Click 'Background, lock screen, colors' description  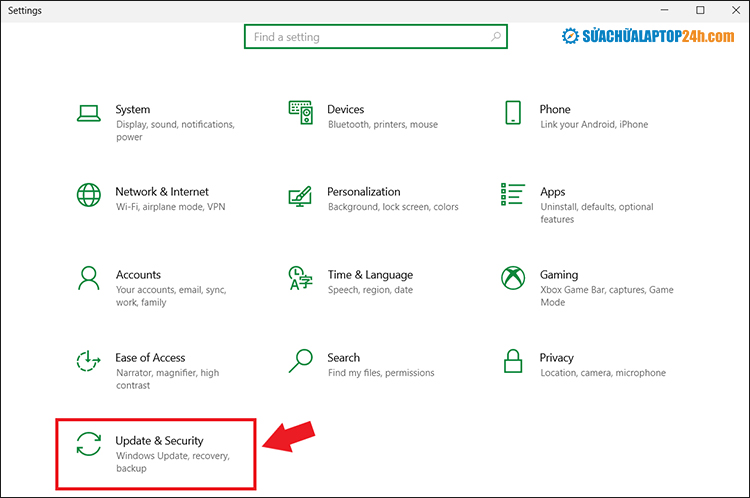393,207
